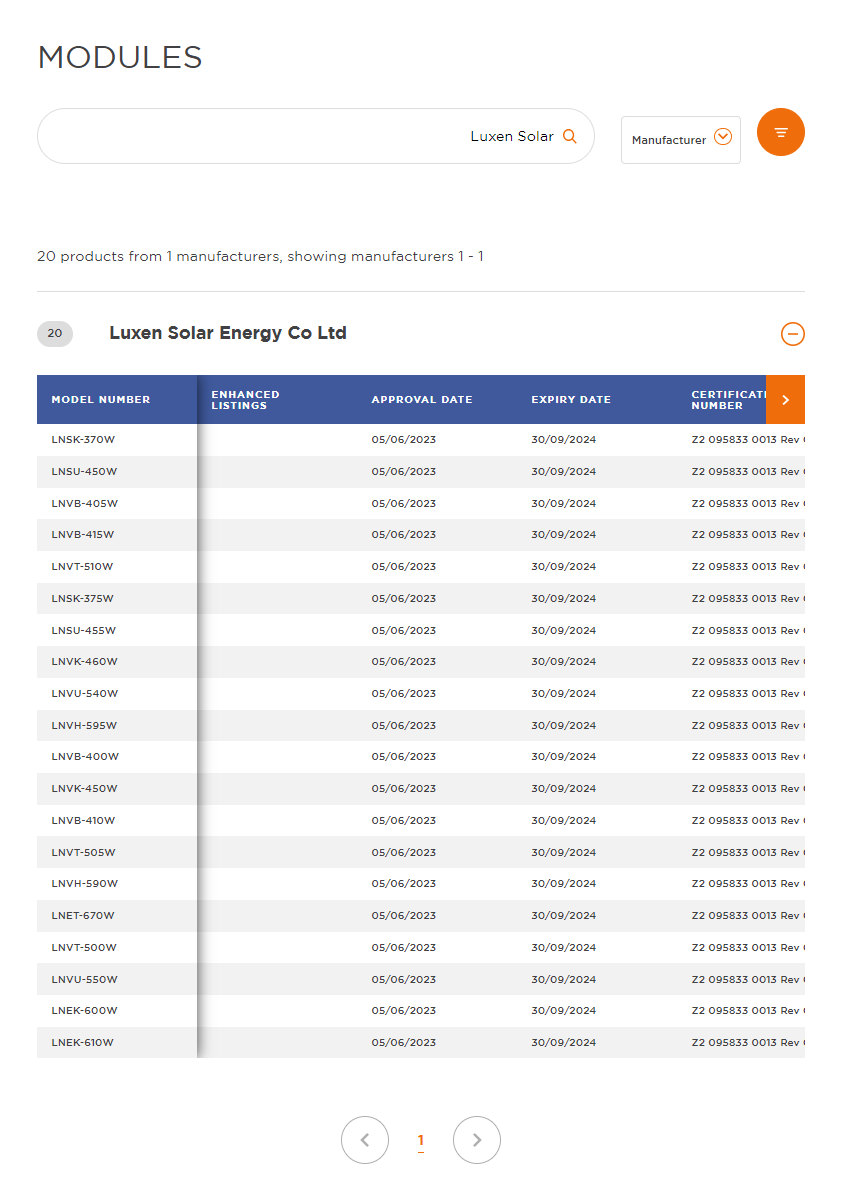Click expiry date in LNSK-370W row
The image size is (847, 1186).
point(563,439)
